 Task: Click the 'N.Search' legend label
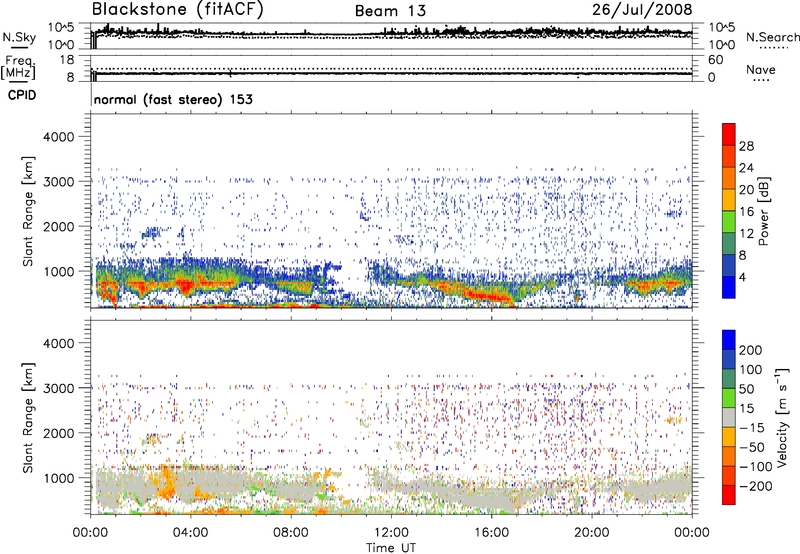[772, 37]
